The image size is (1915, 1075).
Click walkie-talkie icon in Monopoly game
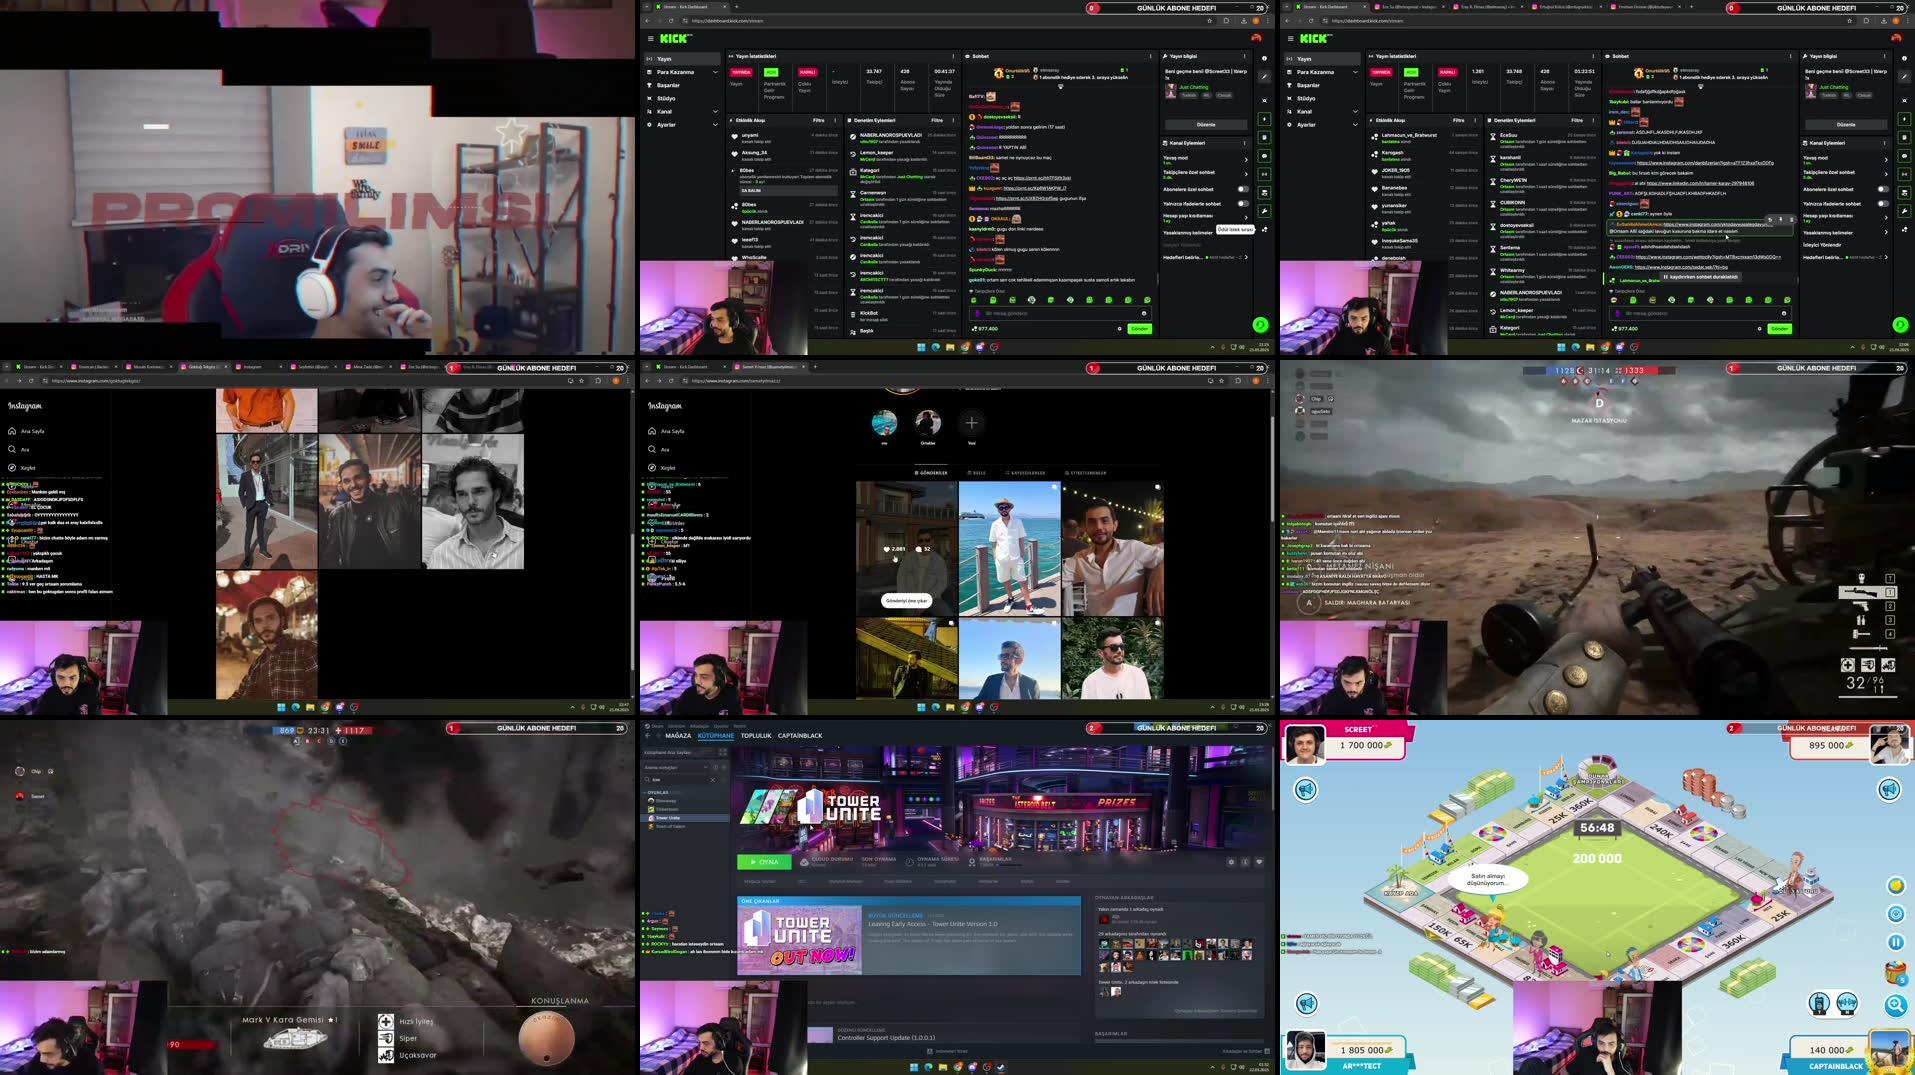click(x=1819, y=1002)
